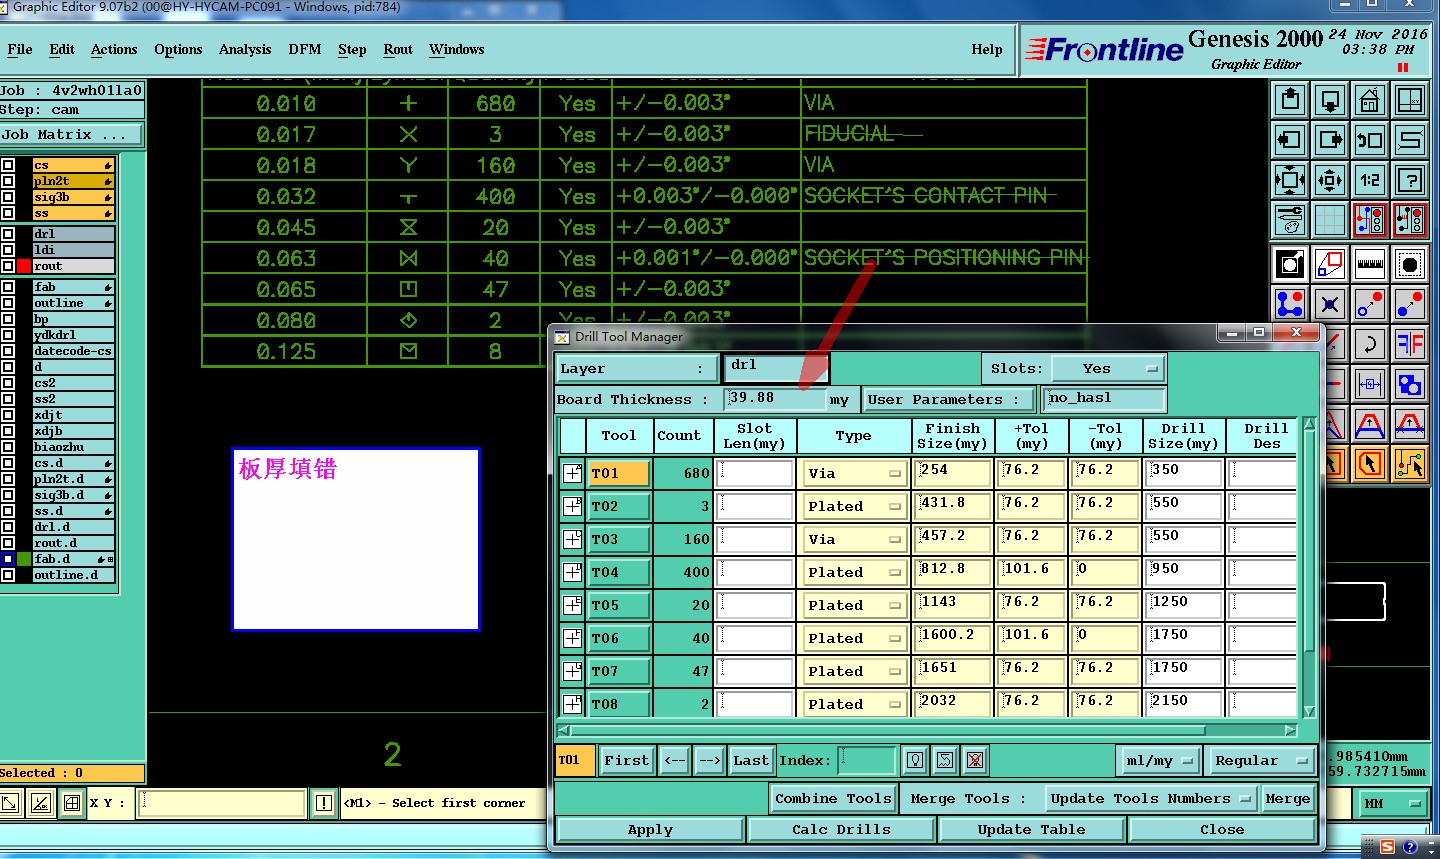This screenshot has width=1440, height=859.
Task: Toggle the checkbox for layer rout
Action: (8, 266)
